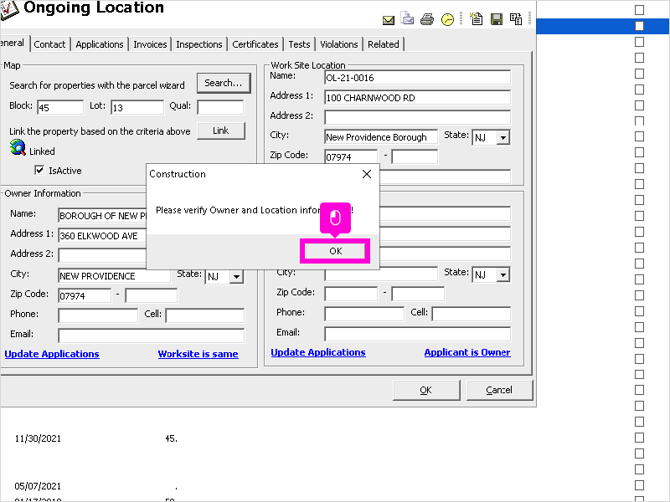The image size is (670, 502).
Task: Switch to the General tab
Action: (x=13, y=43)
